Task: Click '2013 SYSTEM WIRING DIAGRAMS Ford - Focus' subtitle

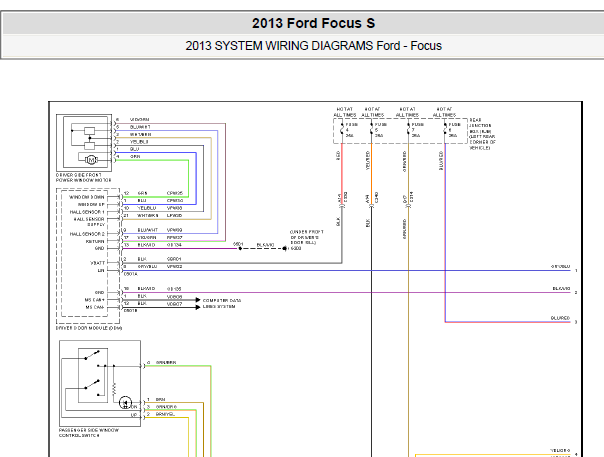Action: (313, 46)
